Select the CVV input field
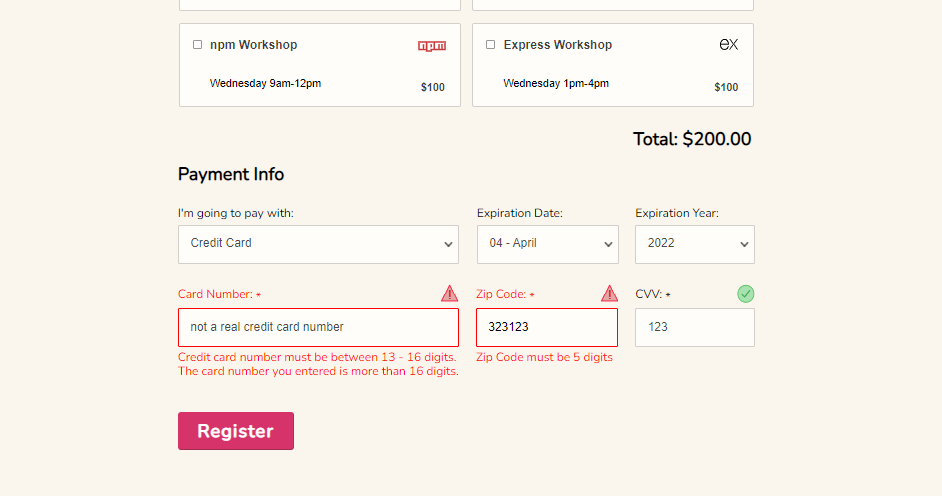The height and width of the screenshot is (496, 942). [694, 327]
